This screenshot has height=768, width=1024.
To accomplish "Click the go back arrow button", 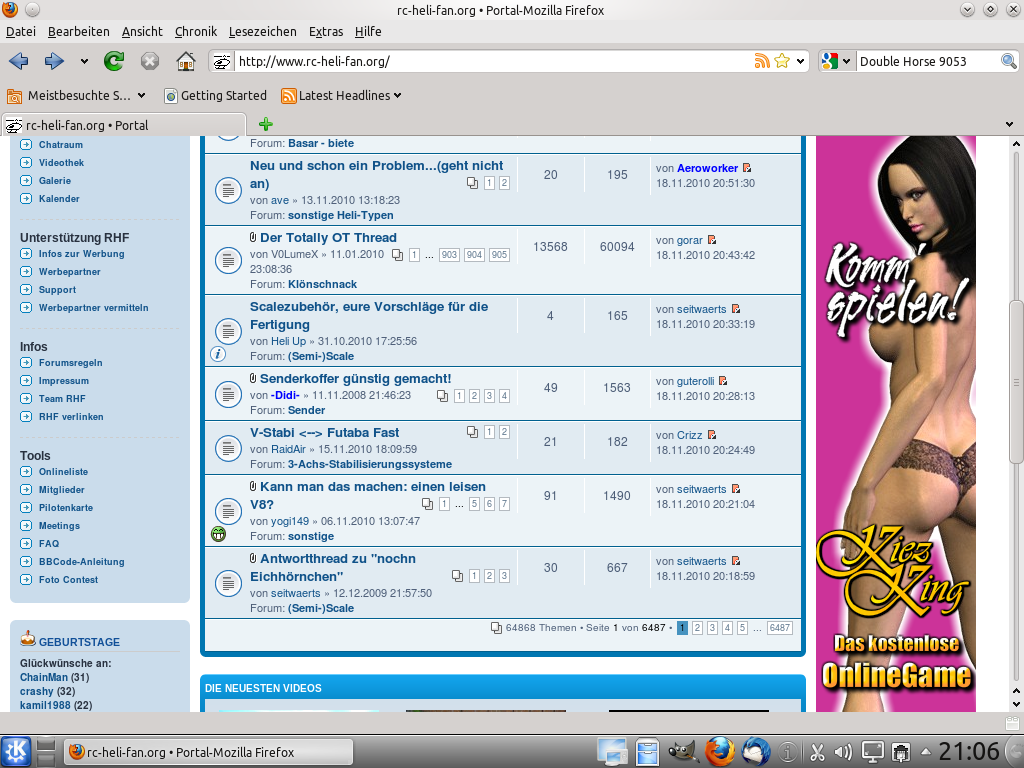I will pyautogui.click(x=19, y=61).
